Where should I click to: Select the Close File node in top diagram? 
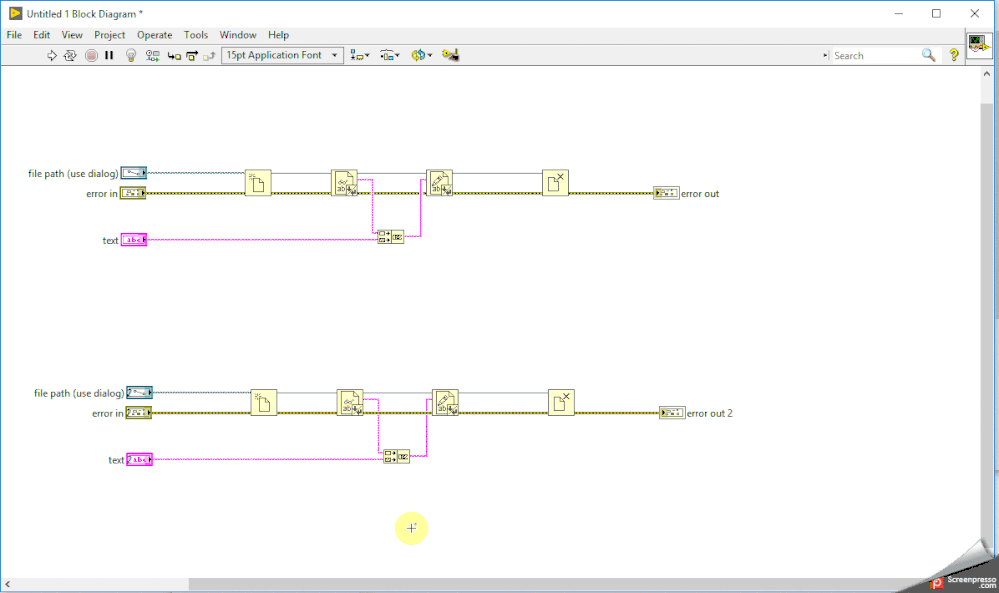click(555, 183)
